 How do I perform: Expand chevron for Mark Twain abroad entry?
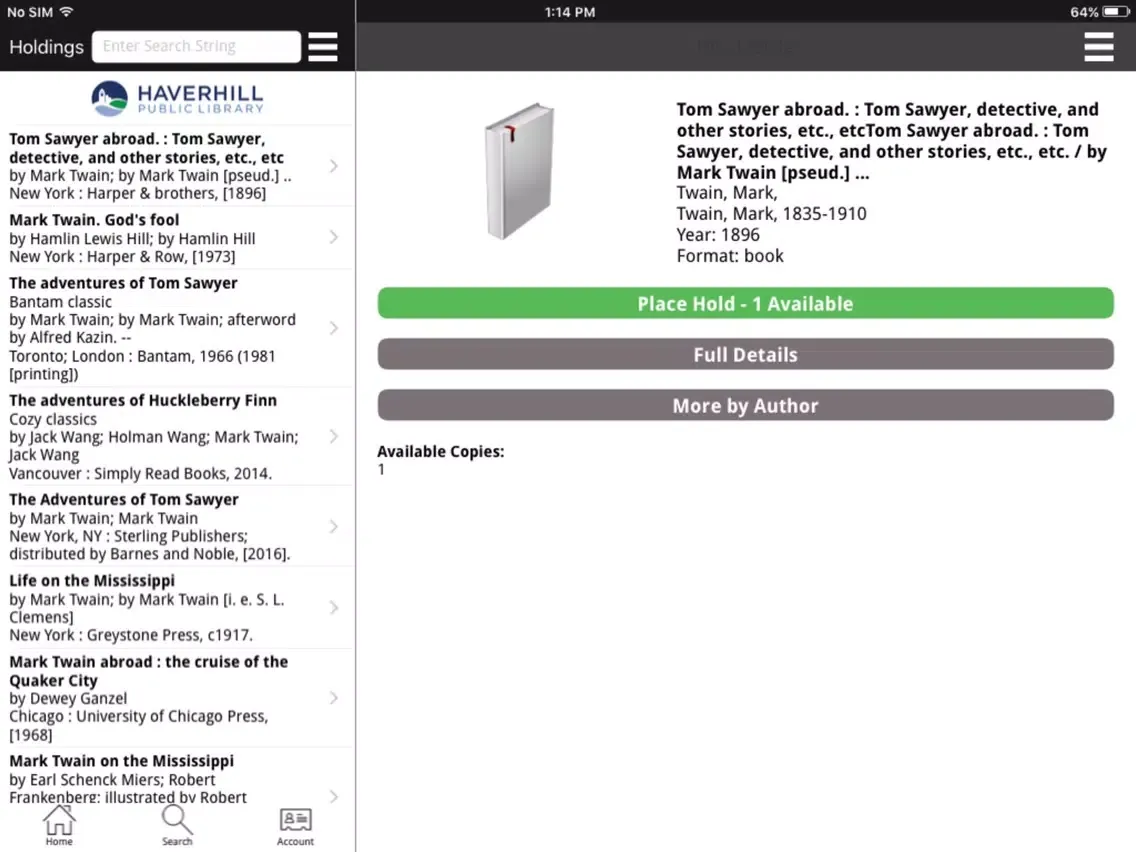coord(333,698)
